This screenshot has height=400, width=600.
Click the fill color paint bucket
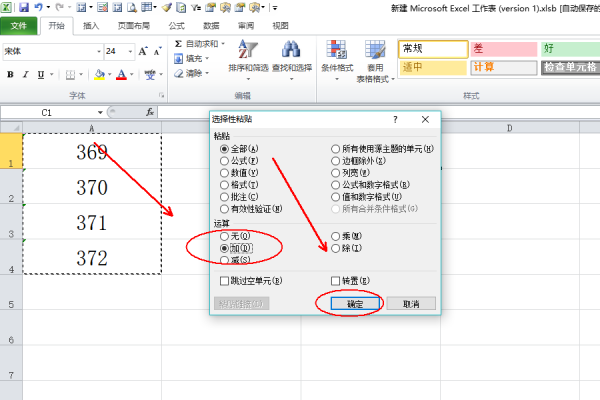(x=99, y=74)
